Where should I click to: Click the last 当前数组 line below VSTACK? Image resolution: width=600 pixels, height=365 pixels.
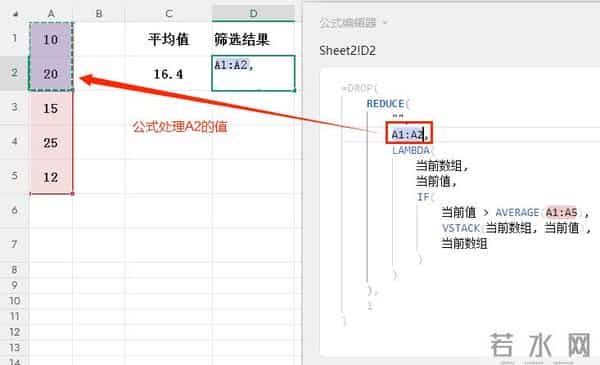coord(464,243)
